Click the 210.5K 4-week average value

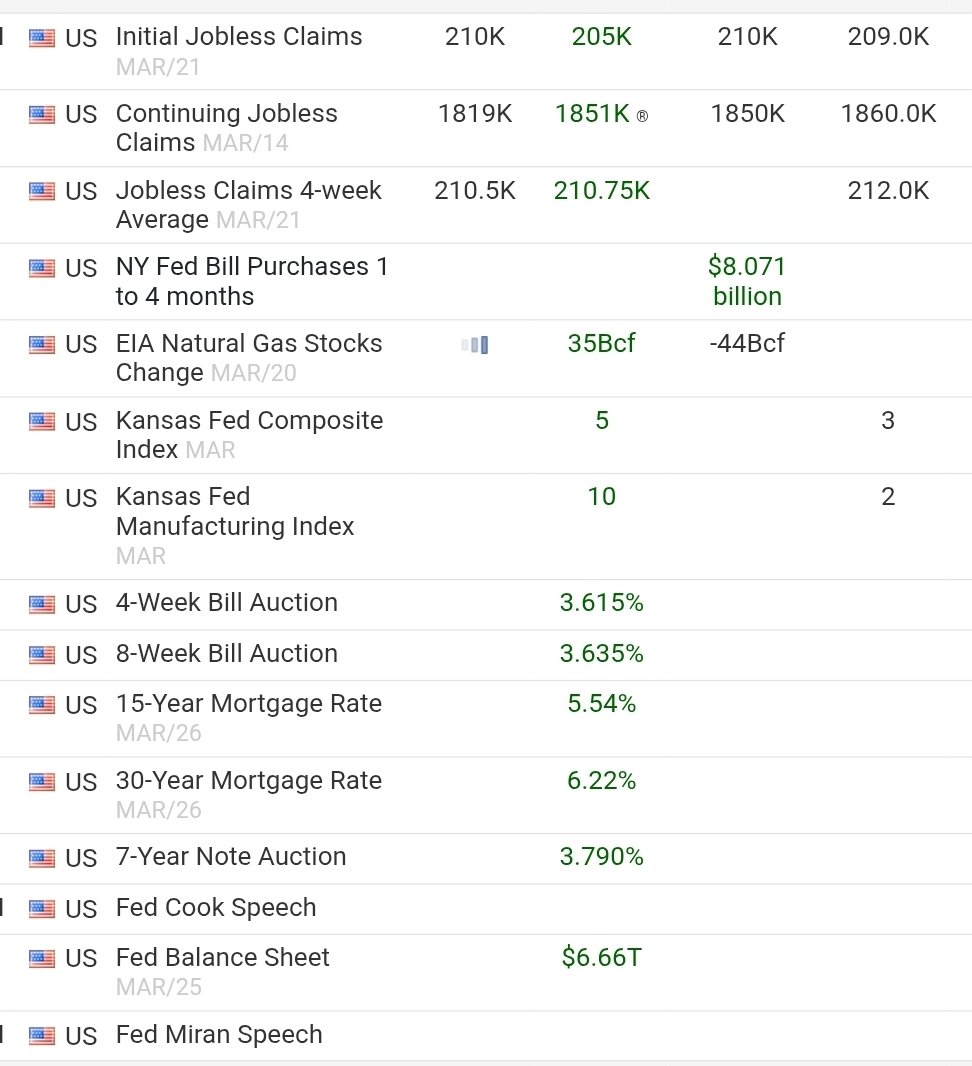tap(474, 190)
